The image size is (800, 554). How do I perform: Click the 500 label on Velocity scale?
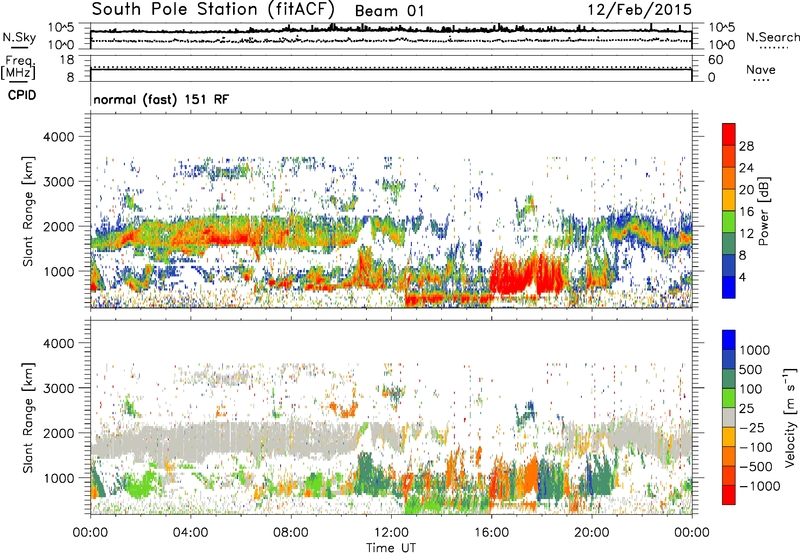[752, 369]
